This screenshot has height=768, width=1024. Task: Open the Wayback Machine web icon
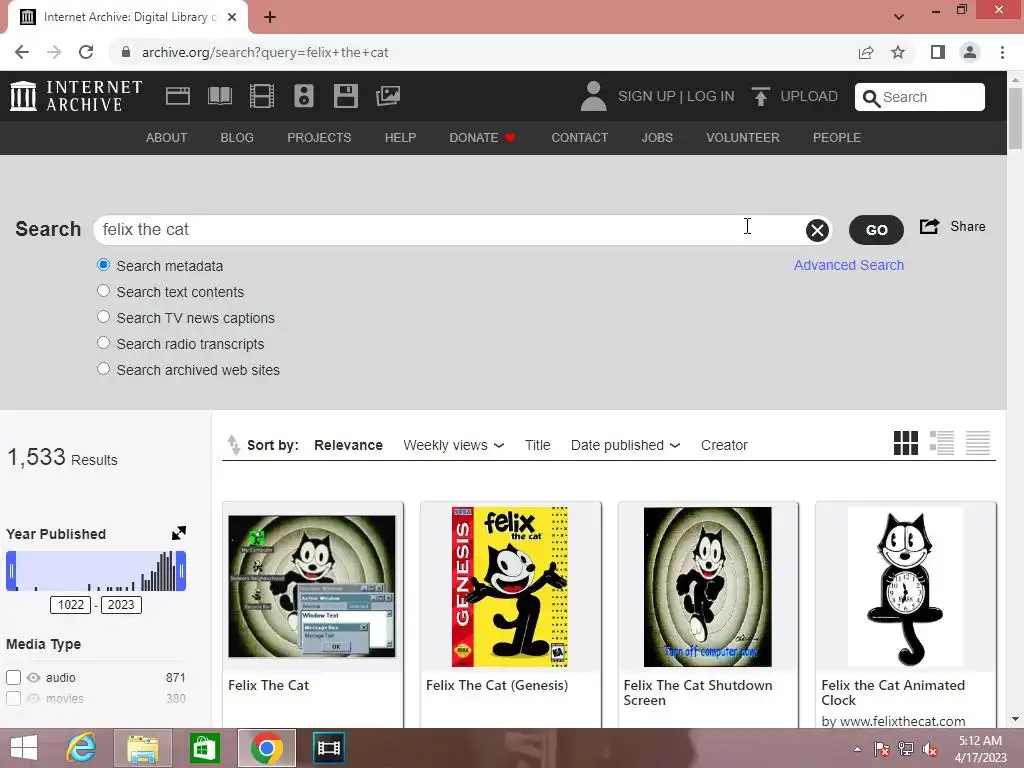pos(178,96)
